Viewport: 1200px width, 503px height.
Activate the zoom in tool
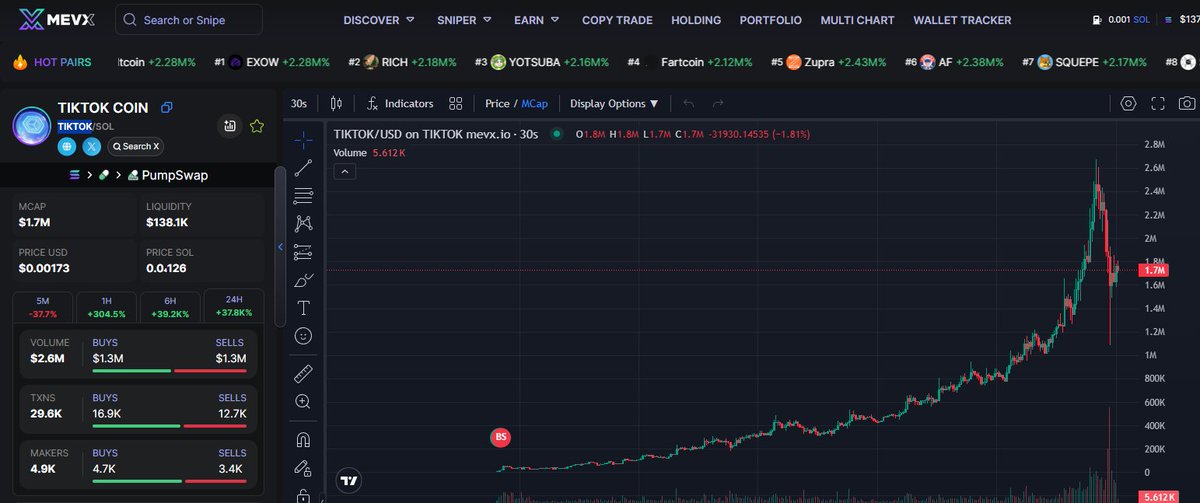pos(304,401)
